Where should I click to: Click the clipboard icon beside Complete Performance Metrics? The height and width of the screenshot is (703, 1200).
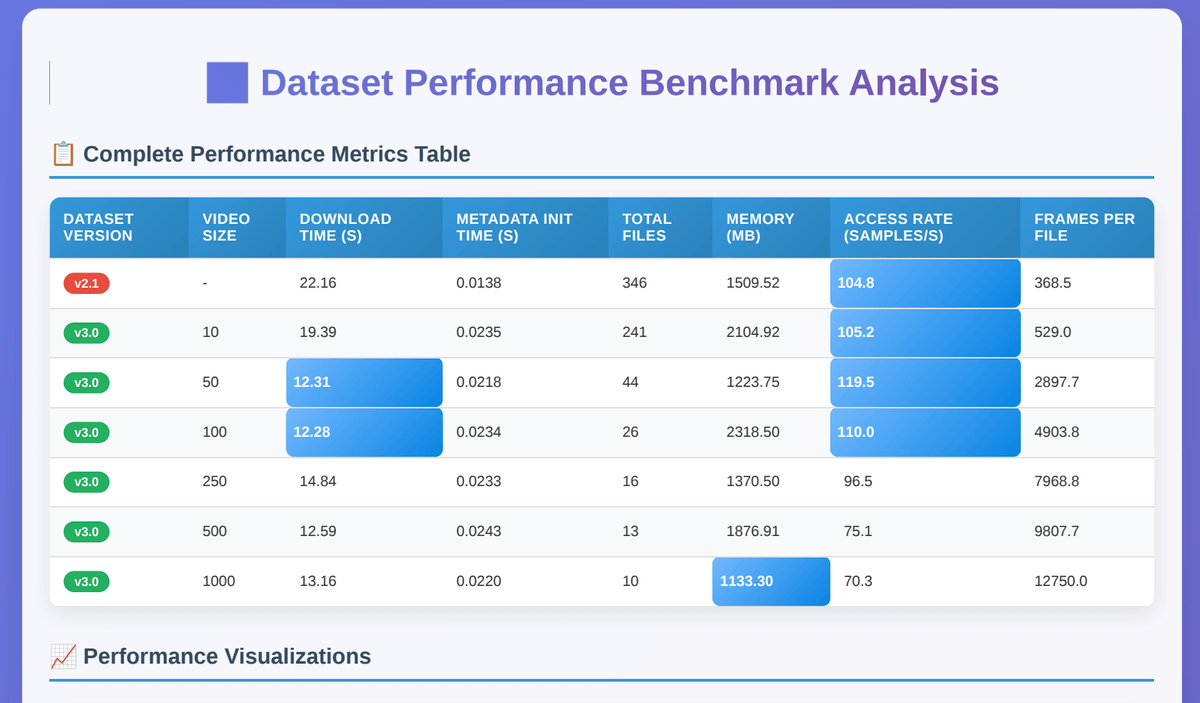63,154
